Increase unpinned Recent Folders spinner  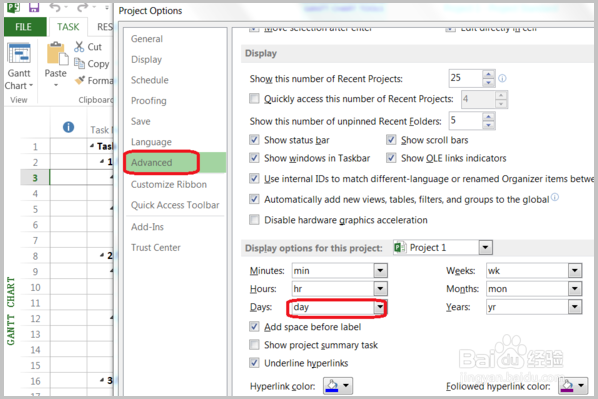(x=489, y=116)
